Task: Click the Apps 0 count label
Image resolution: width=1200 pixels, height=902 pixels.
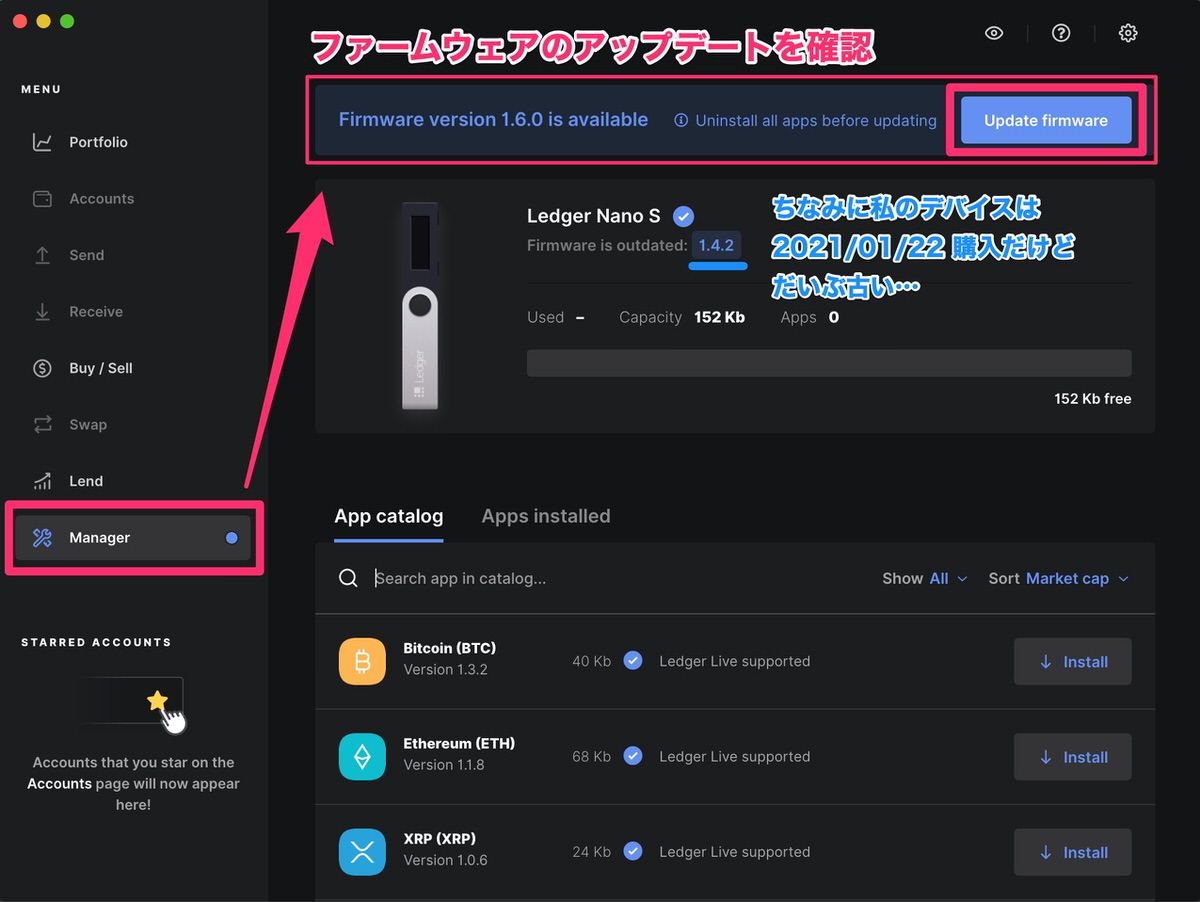Action: 810,317
